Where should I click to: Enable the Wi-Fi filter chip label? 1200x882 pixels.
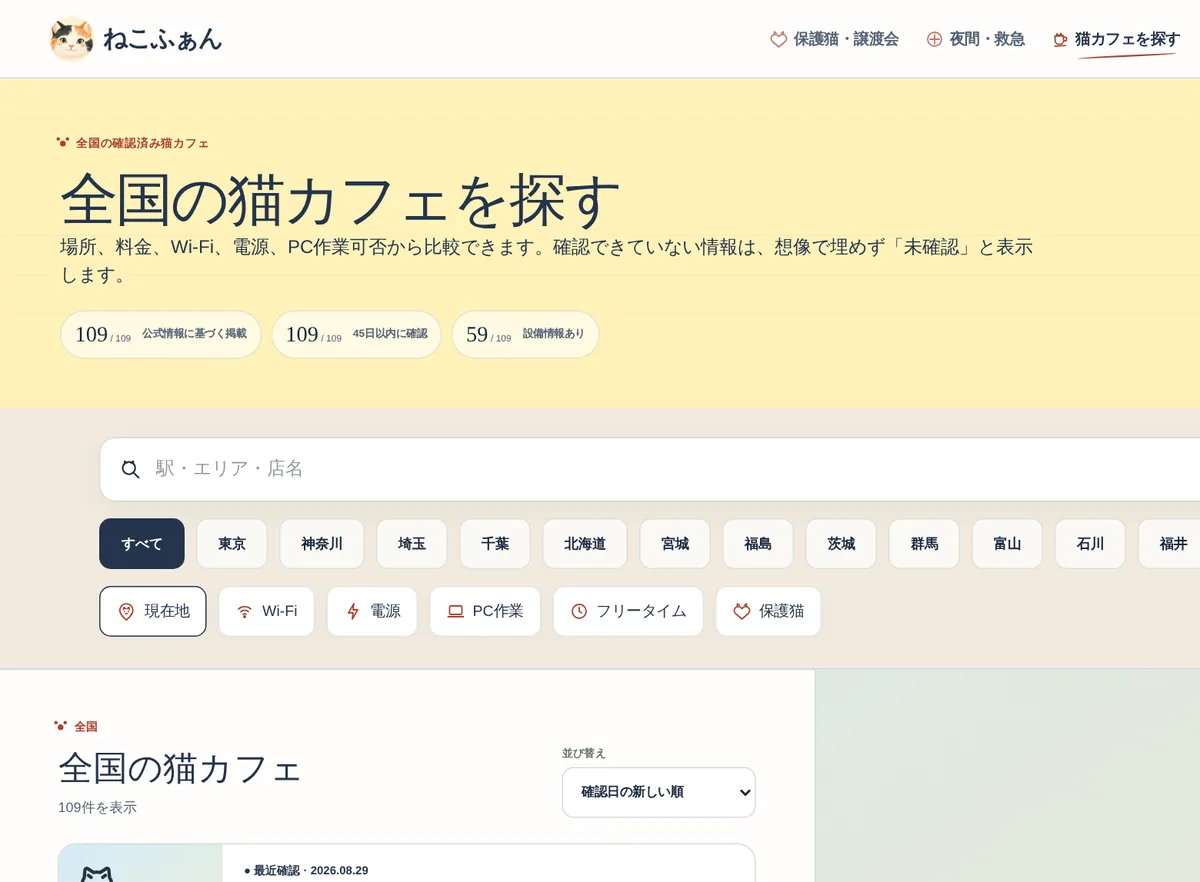(x=280, y=611)
